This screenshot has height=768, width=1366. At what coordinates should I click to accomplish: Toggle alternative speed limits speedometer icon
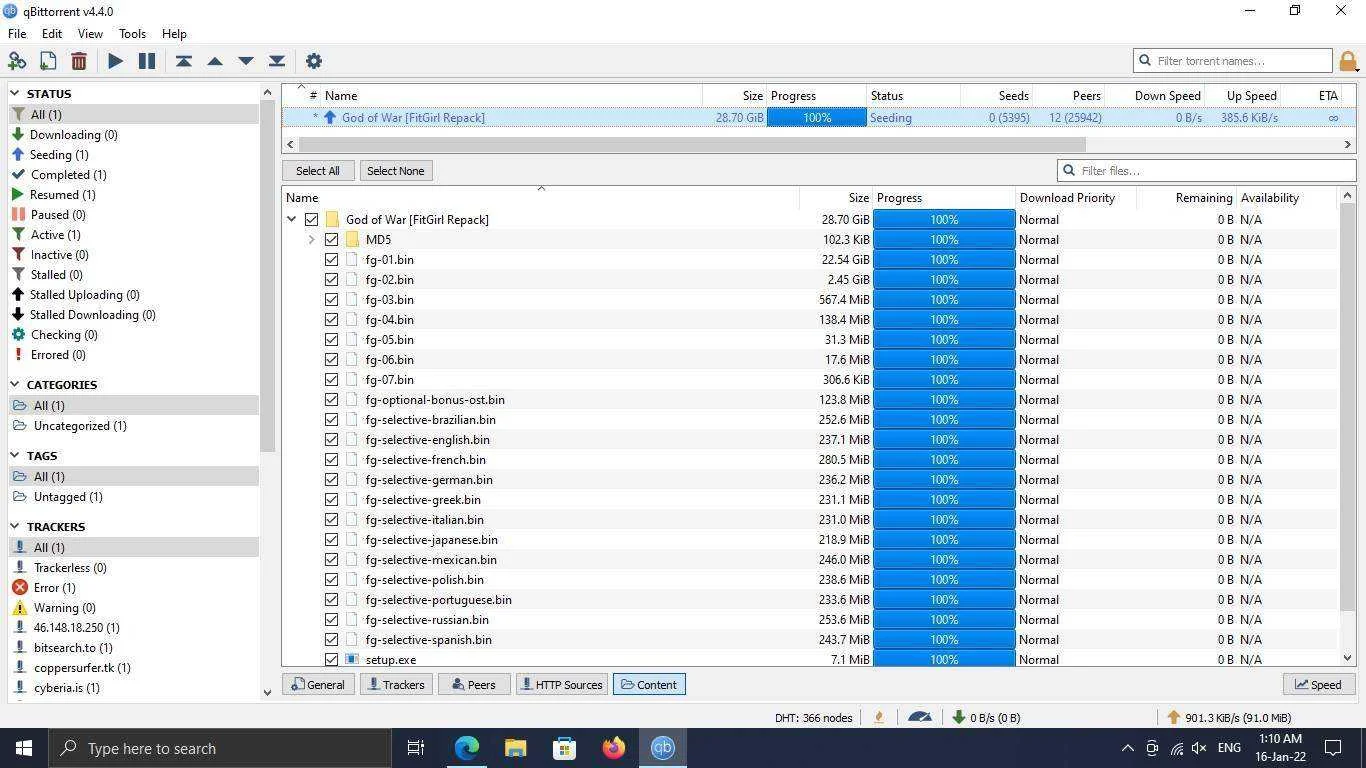point(920,717)
